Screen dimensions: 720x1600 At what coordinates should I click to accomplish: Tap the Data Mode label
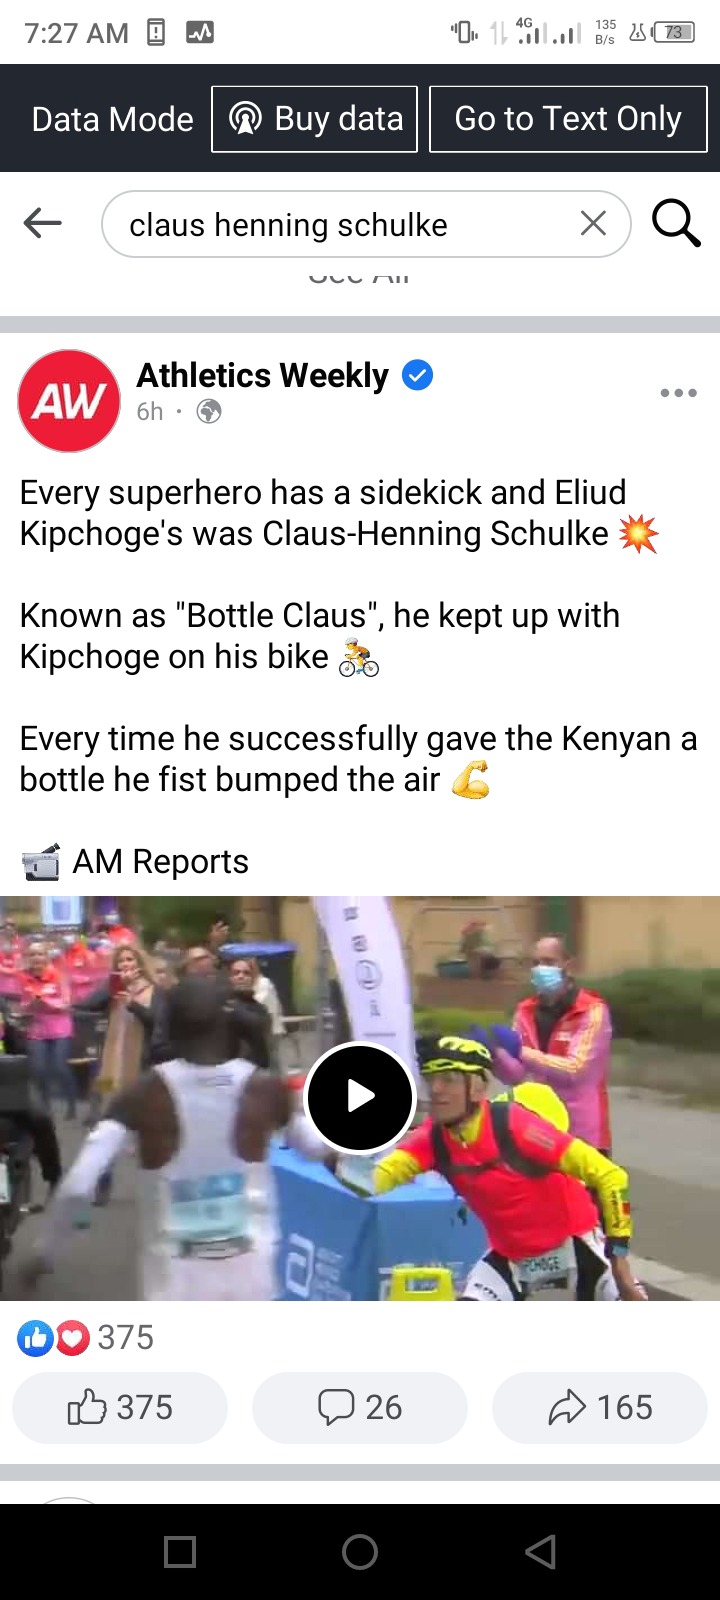(112, 119)
